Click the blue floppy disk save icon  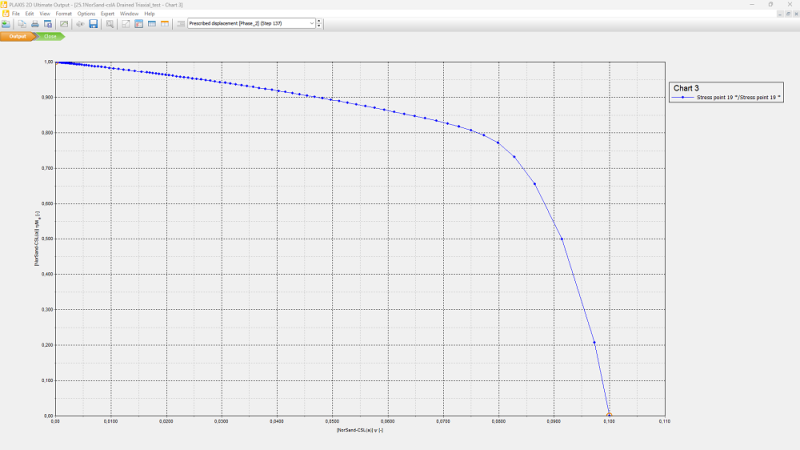[93, 23]
